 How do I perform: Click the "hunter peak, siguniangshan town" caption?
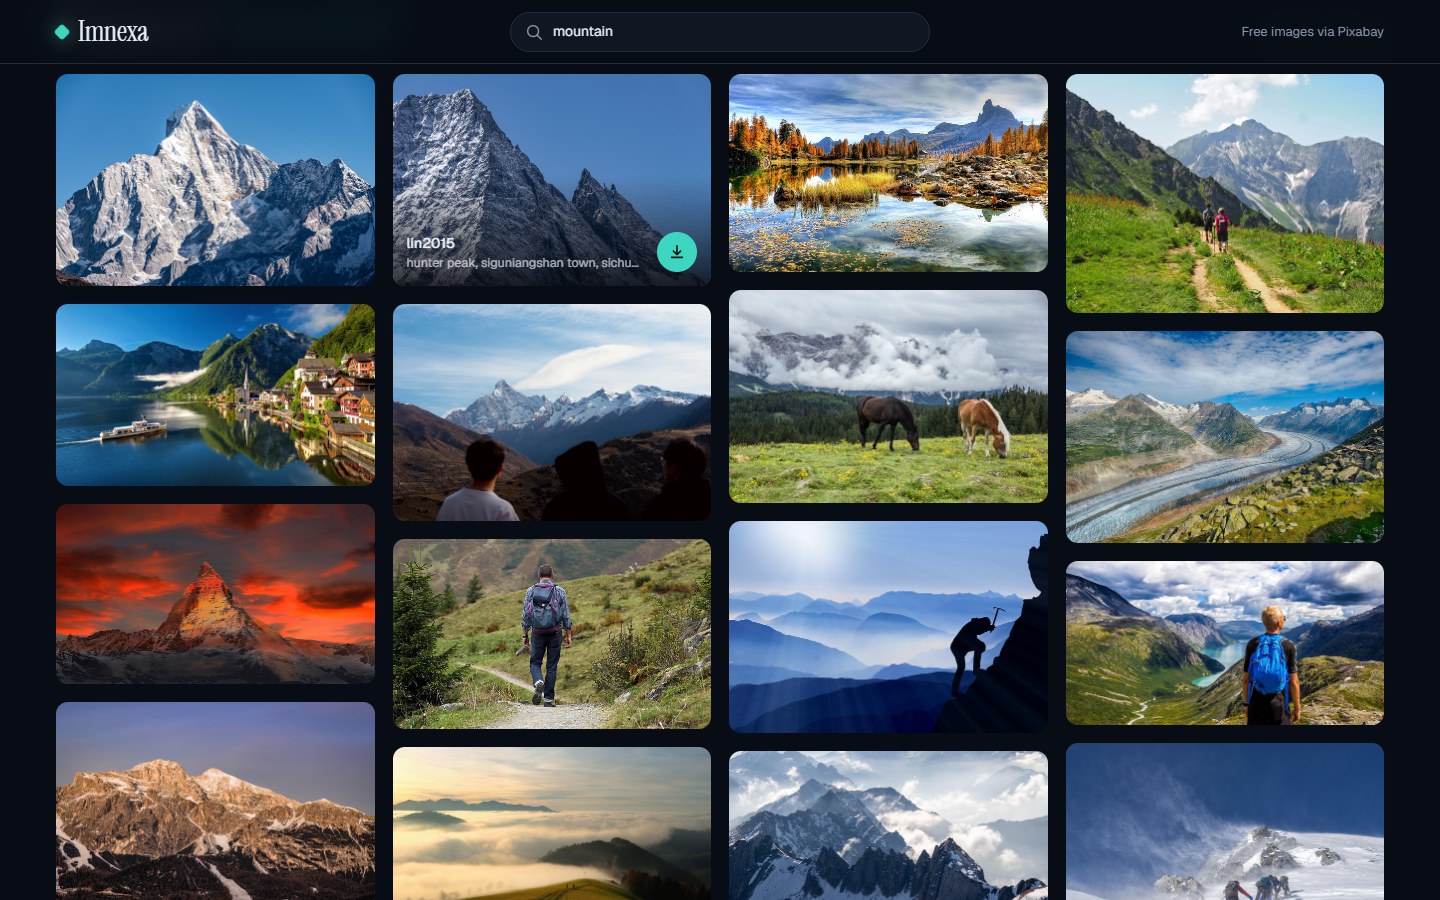pos(522,263)
